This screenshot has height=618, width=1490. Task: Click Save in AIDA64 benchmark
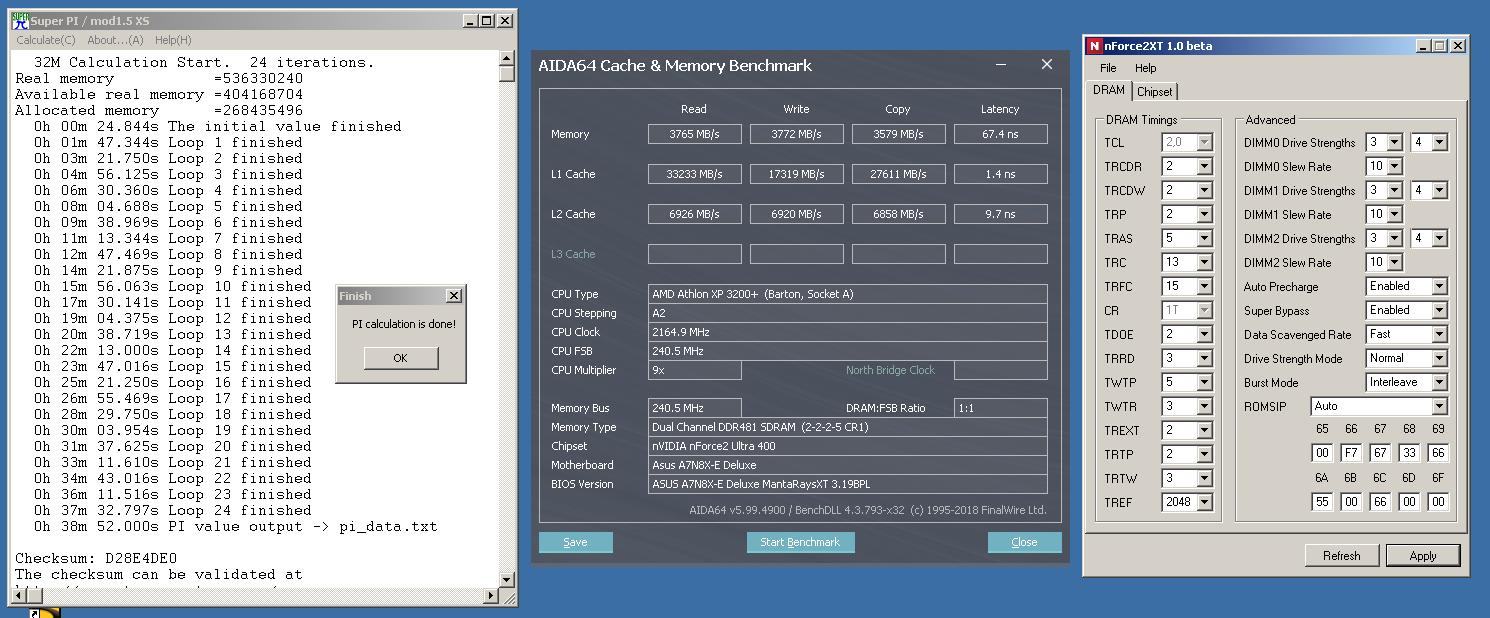pyautogui.click(x=576, y=542)
